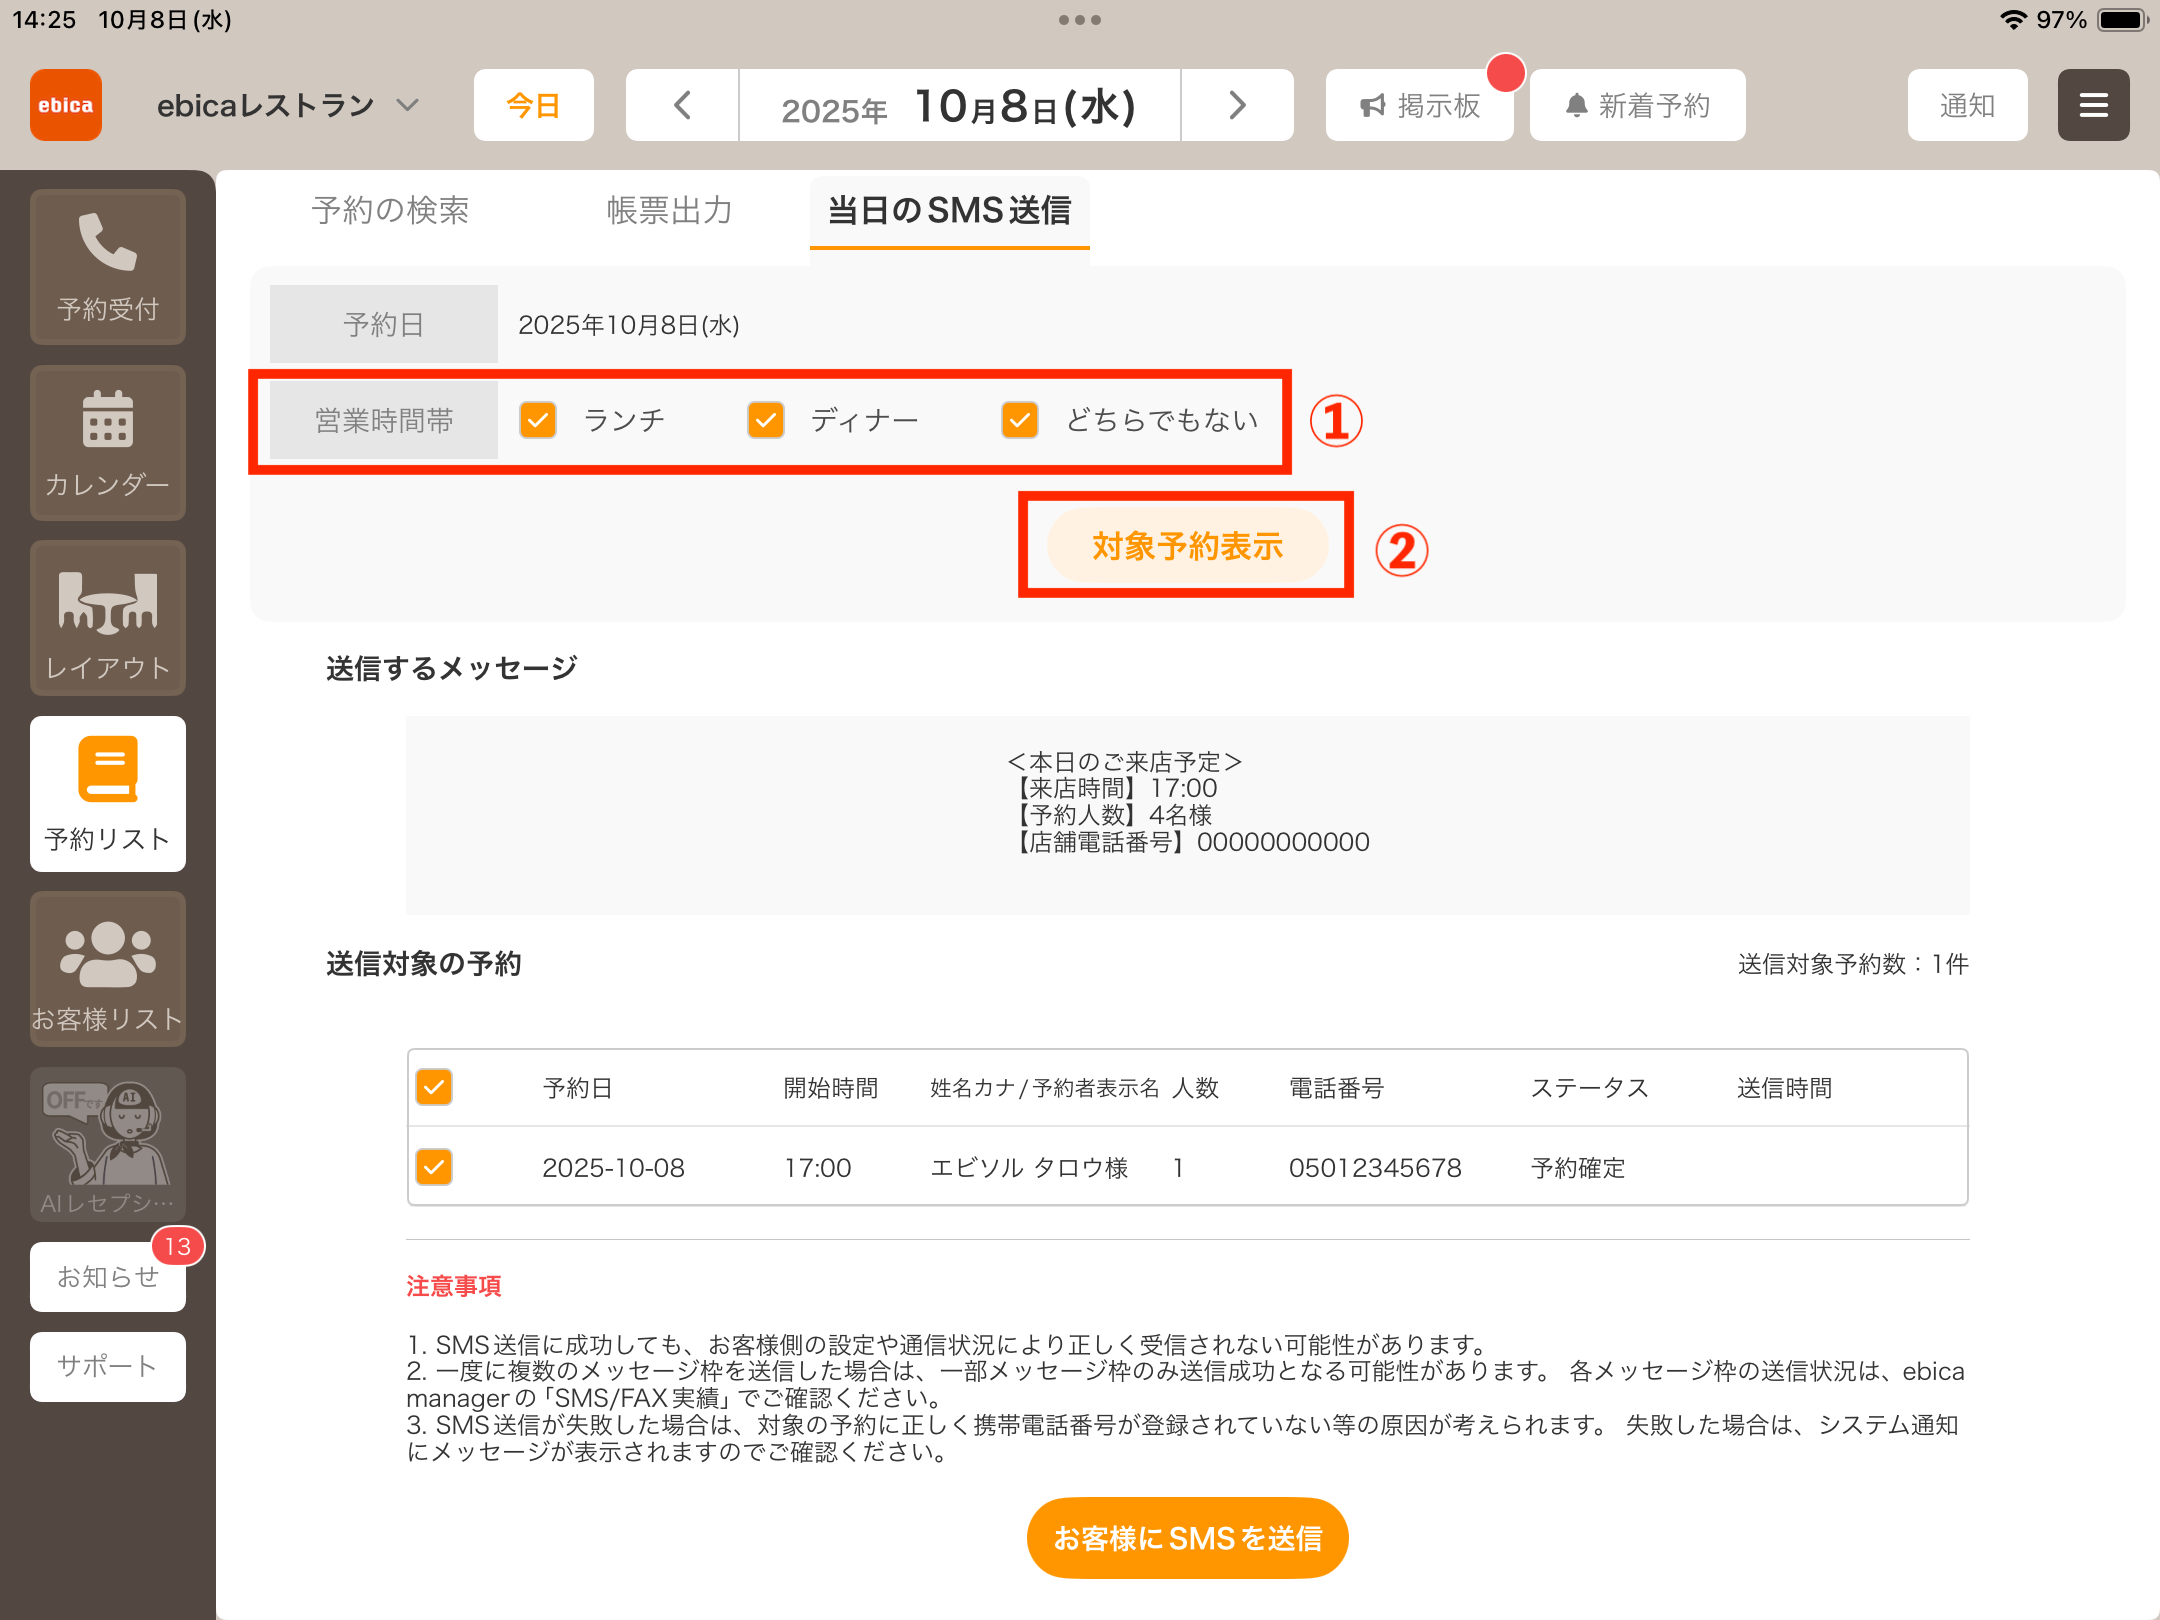Viewport: 2160px width, 1620px height.
Task: Uncheck the どちらでもない checkbox
Action: coord(1020,420)
